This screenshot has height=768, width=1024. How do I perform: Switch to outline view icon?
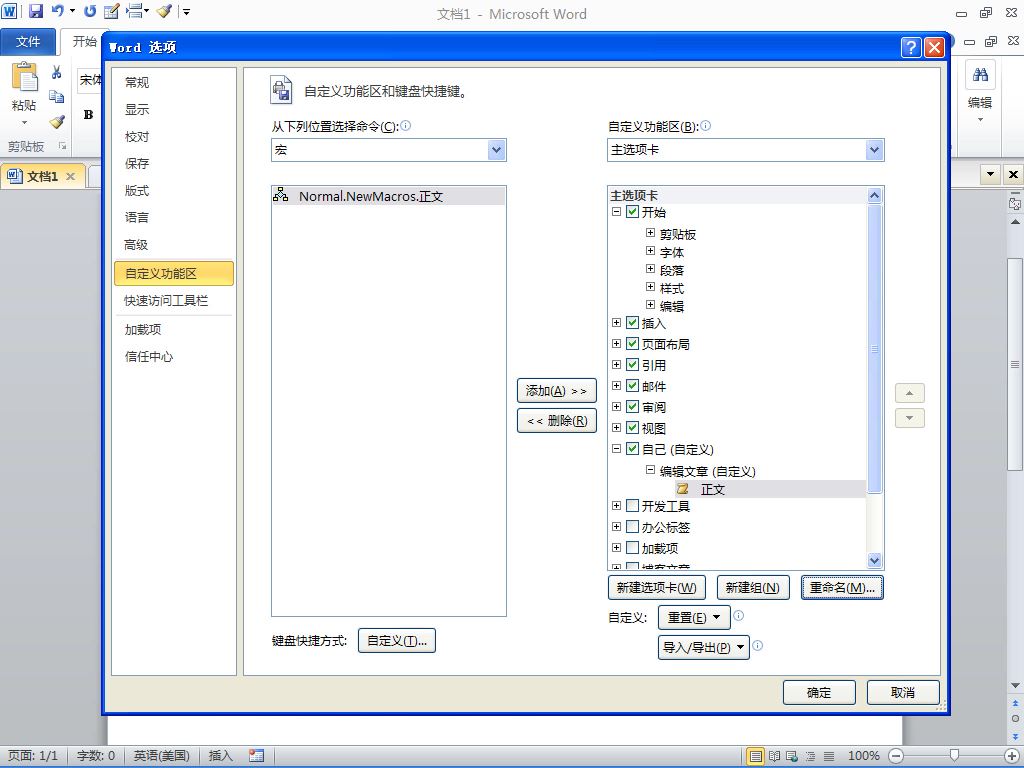[810, 756]
